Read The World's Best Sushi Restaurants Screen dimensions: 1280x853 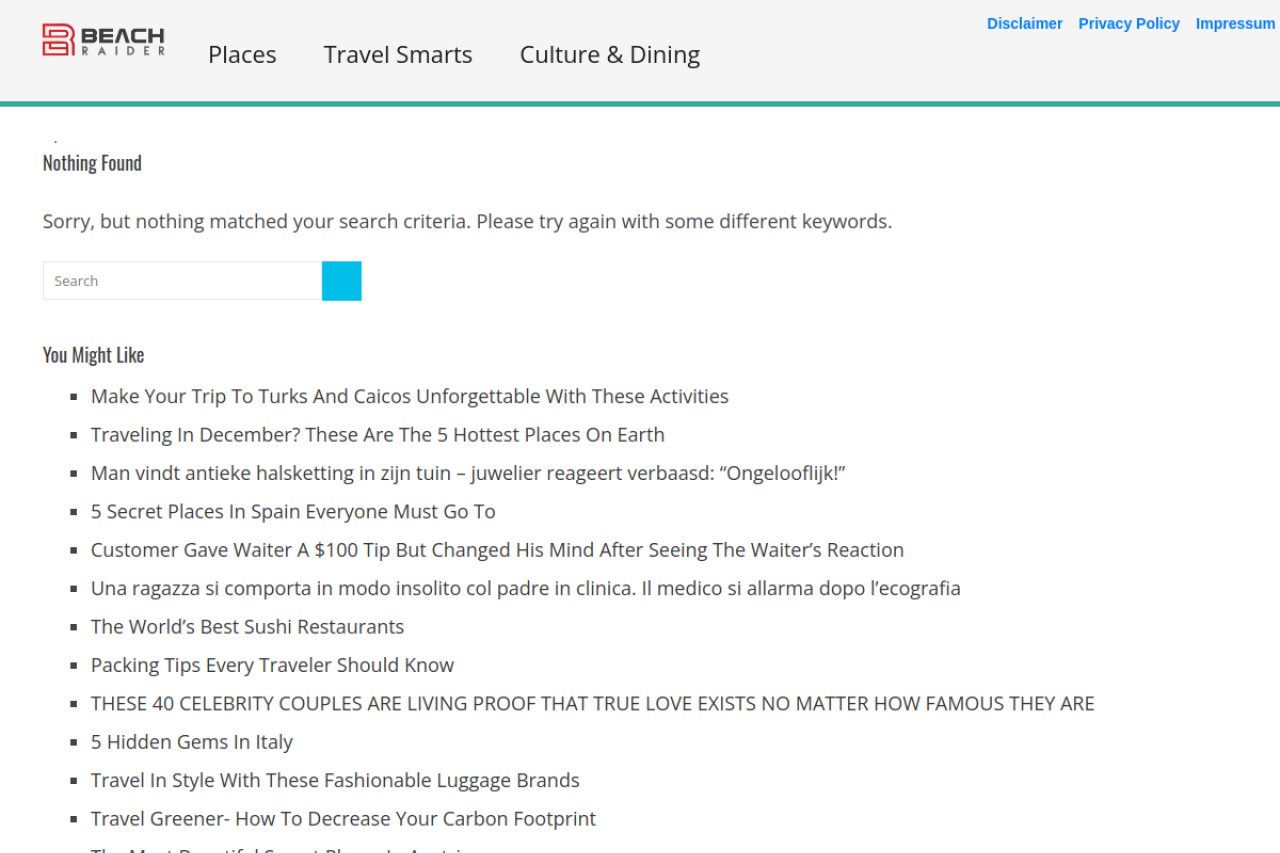[247, 627]
